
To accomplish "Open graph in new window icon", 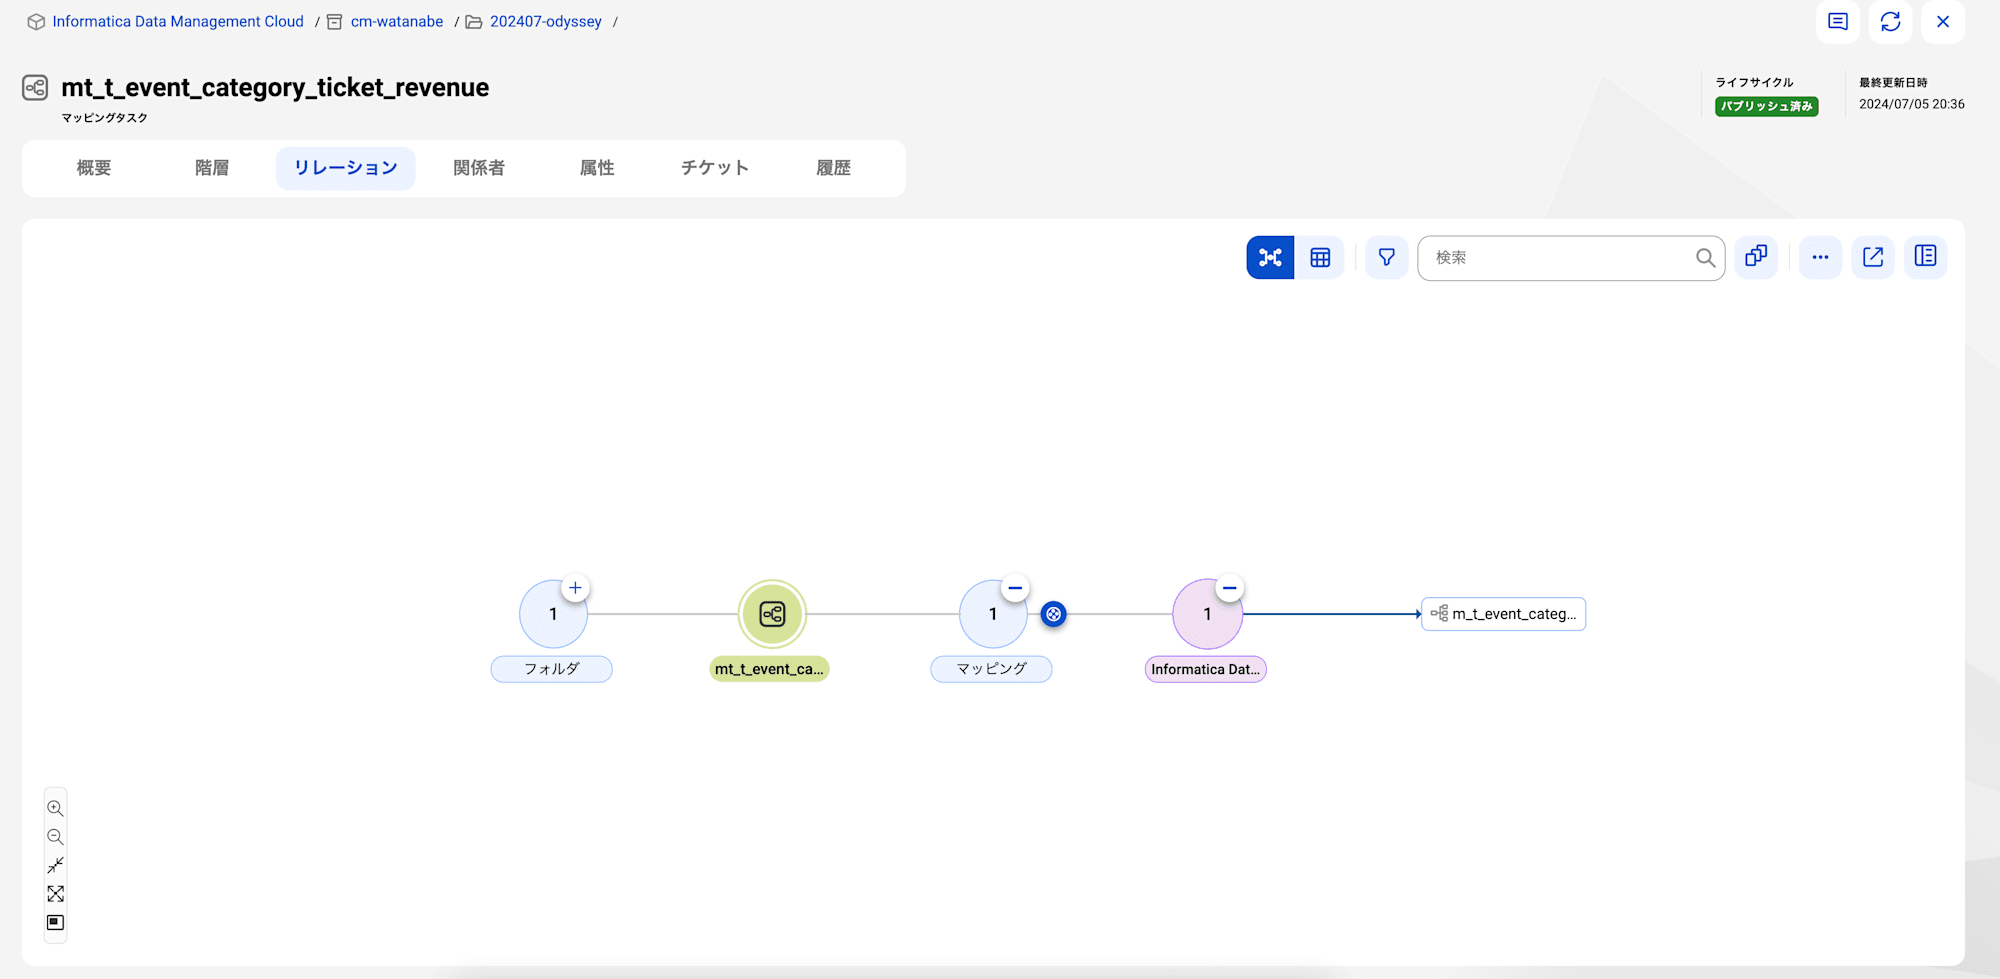I will (x=1873, y=257).
